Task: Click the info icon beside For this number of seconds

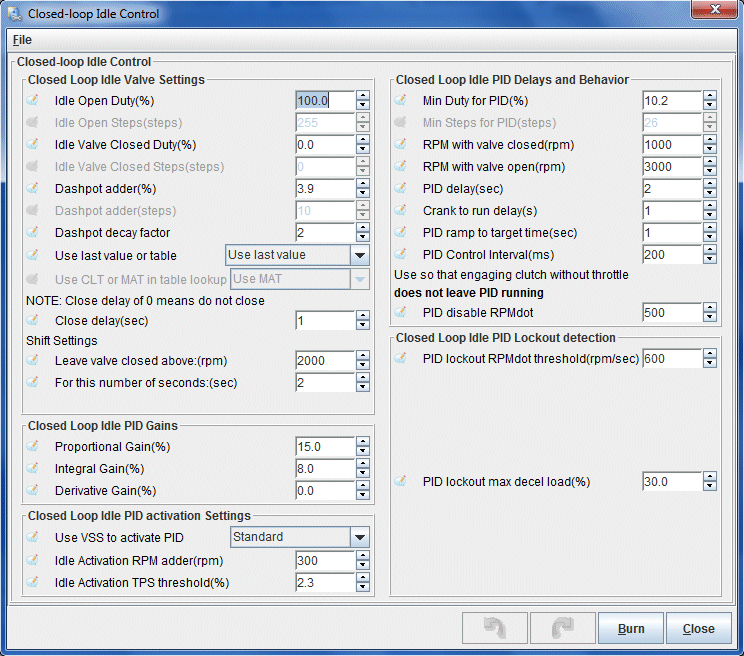Action: tap(32, 382)
